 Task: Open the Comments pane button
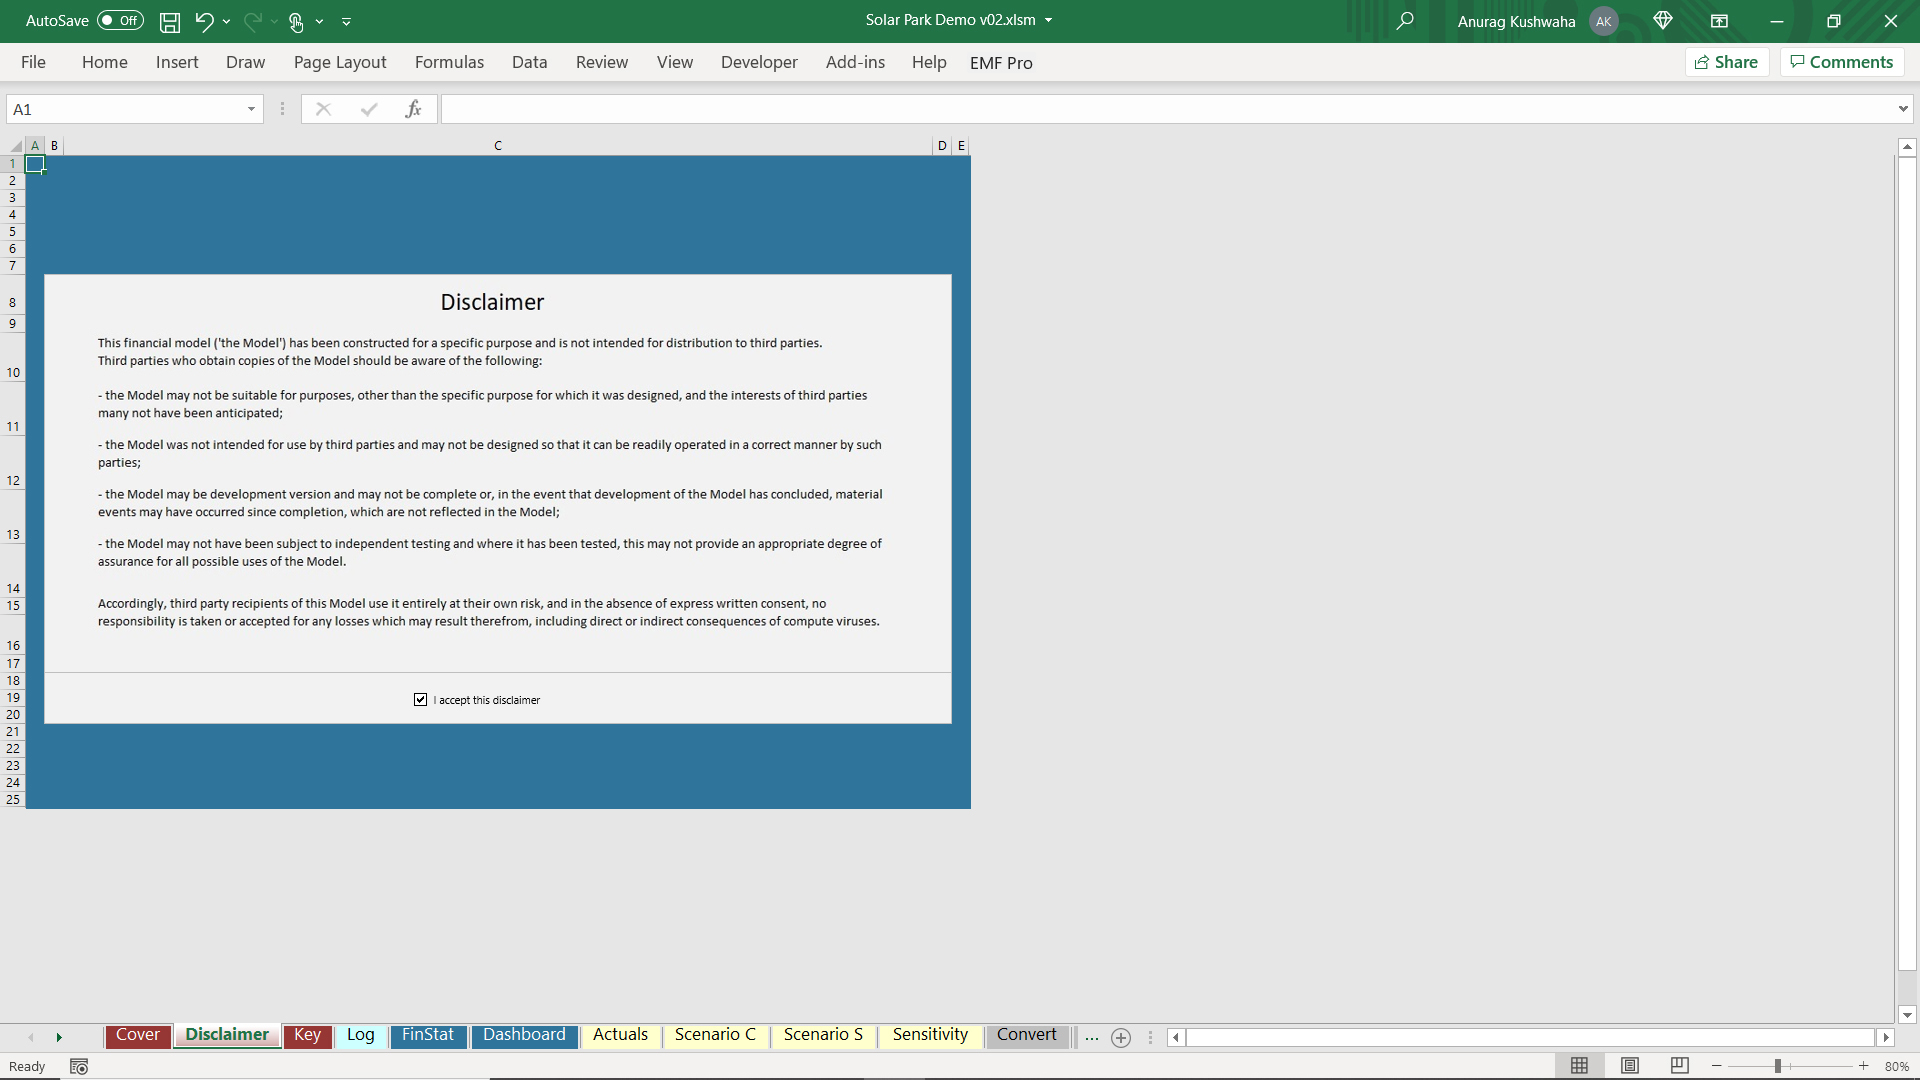1841,62
